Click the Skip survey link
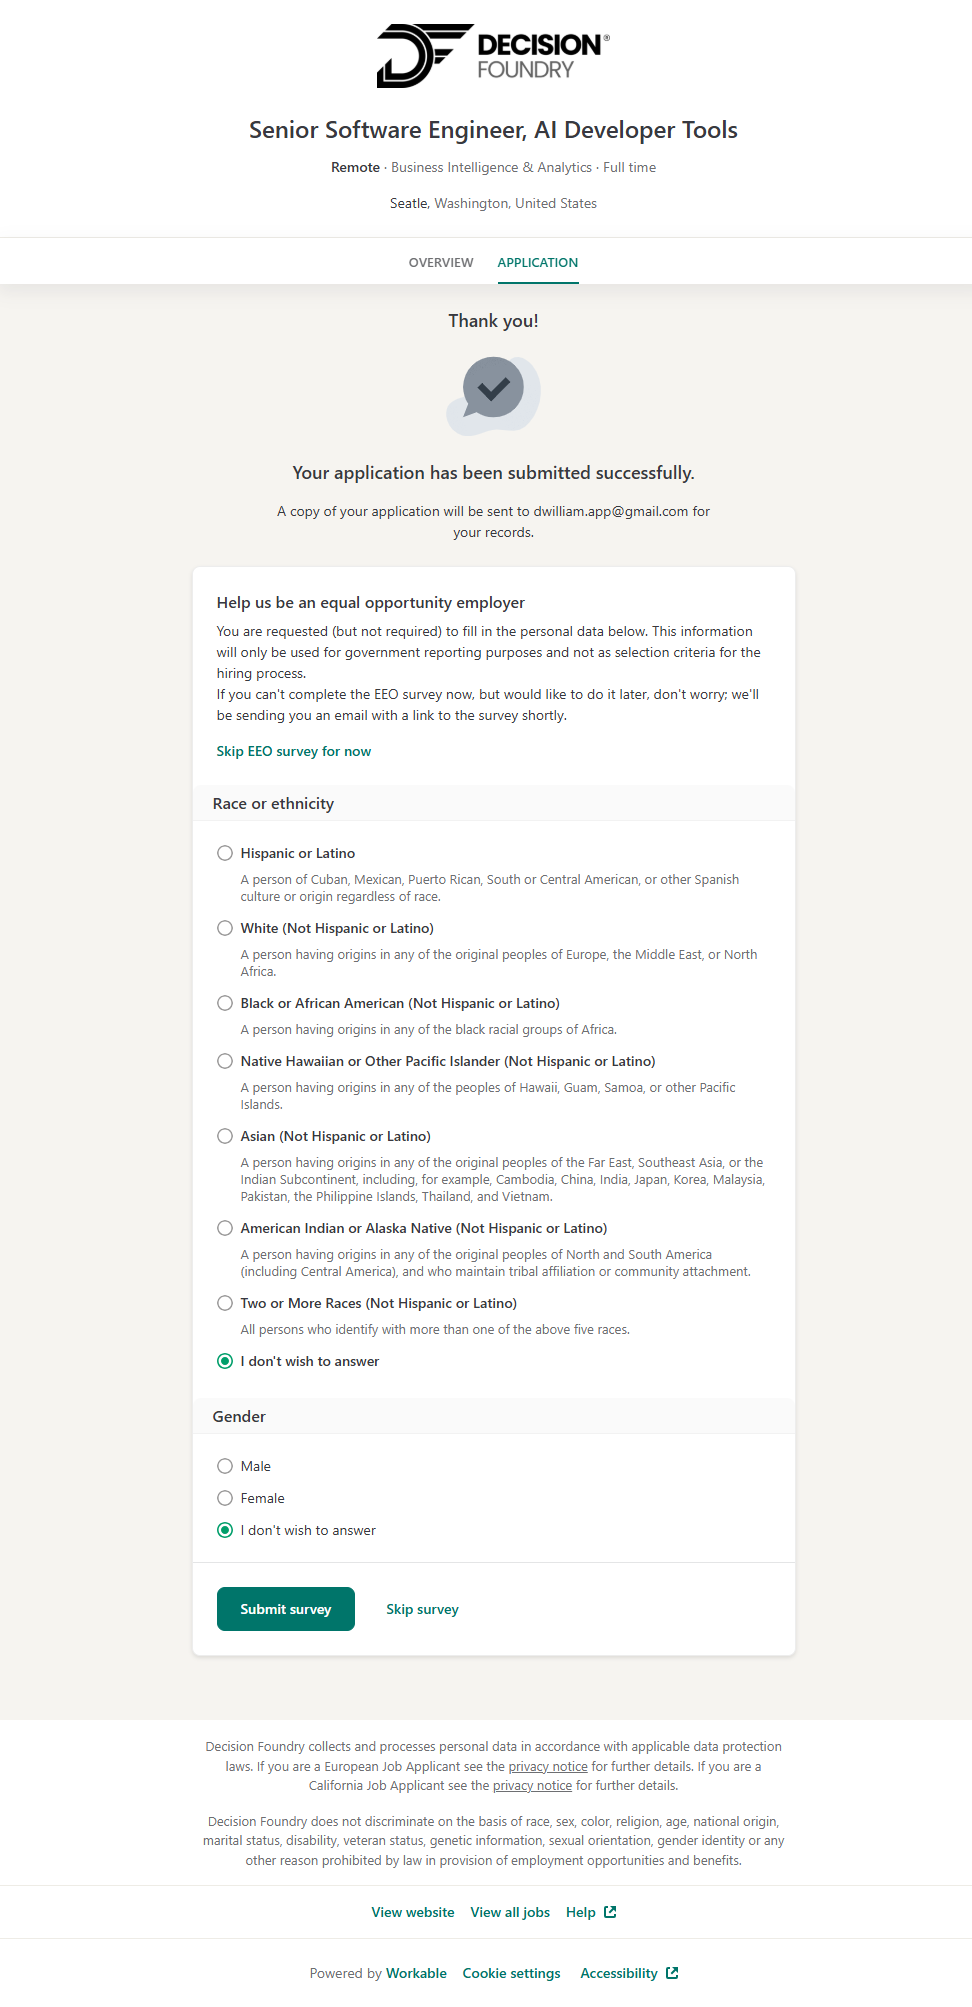 click(422, 1609)
